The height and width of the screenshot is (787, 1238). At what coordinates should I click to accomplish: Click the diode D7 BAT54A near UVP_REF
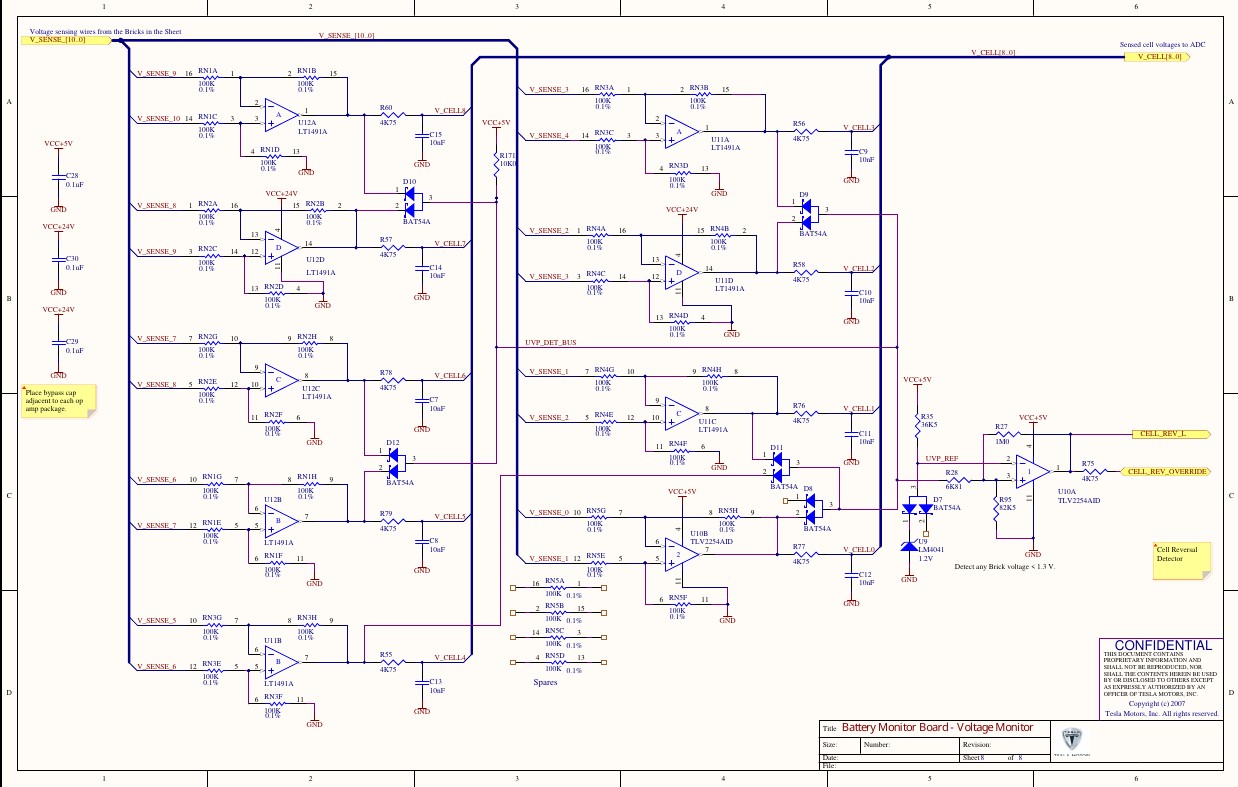tap(920, 507)
